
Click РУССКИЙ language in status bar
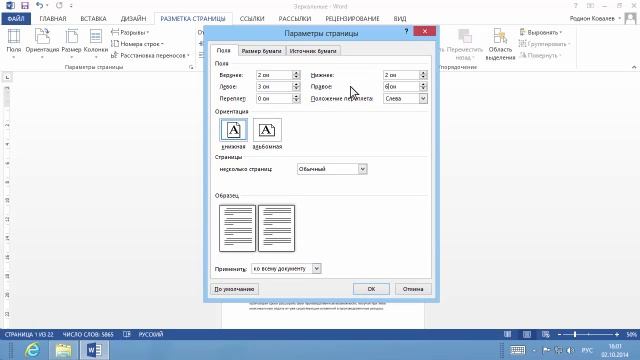151,334
